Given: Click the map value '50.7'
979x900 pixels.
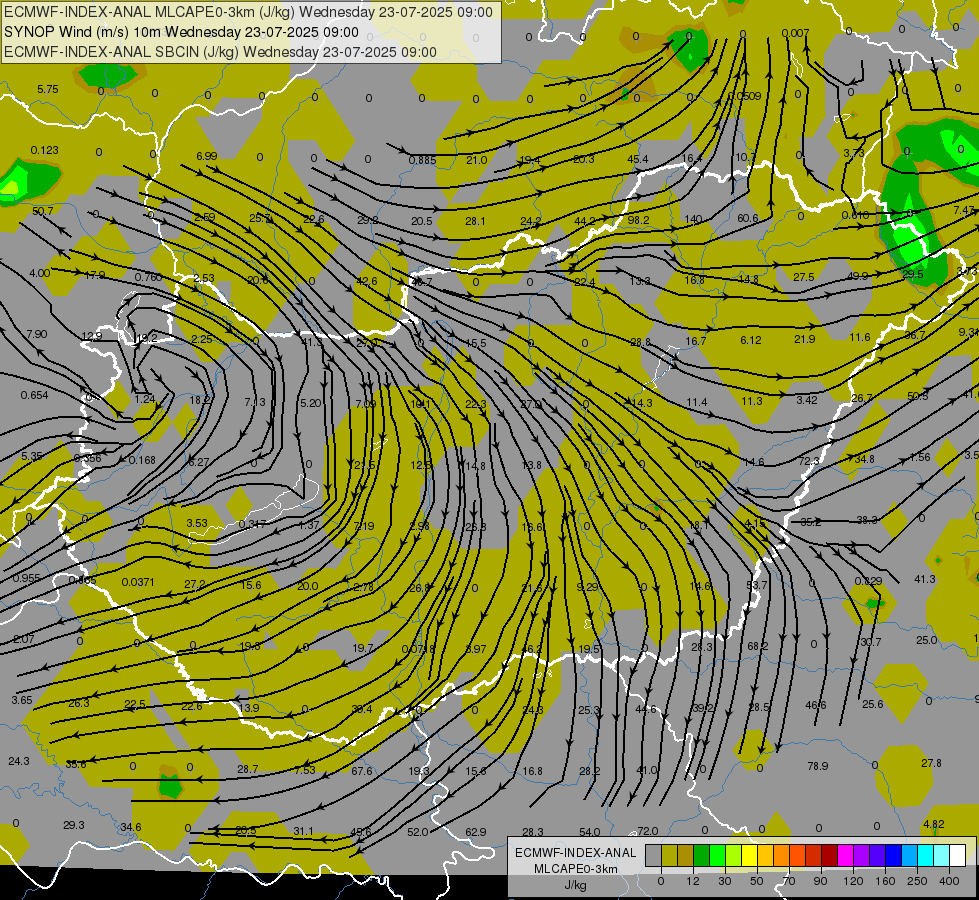Looking at the screenshot, I should click(x=42, y=211).
